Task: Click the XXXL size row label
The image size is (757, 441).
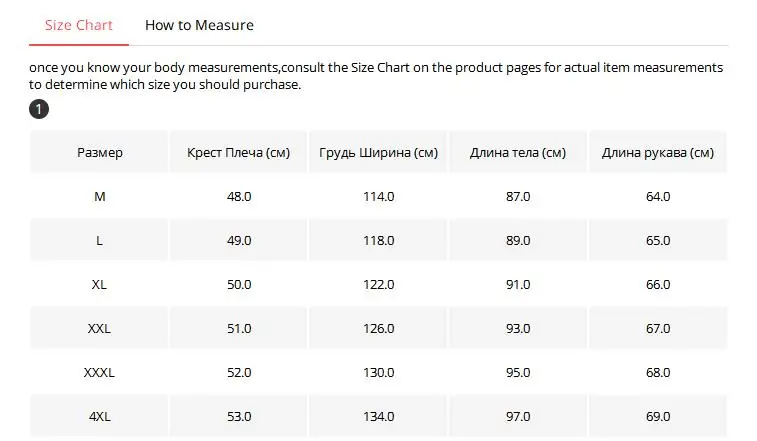Action: pyautogui.click(x=99, y=372)
